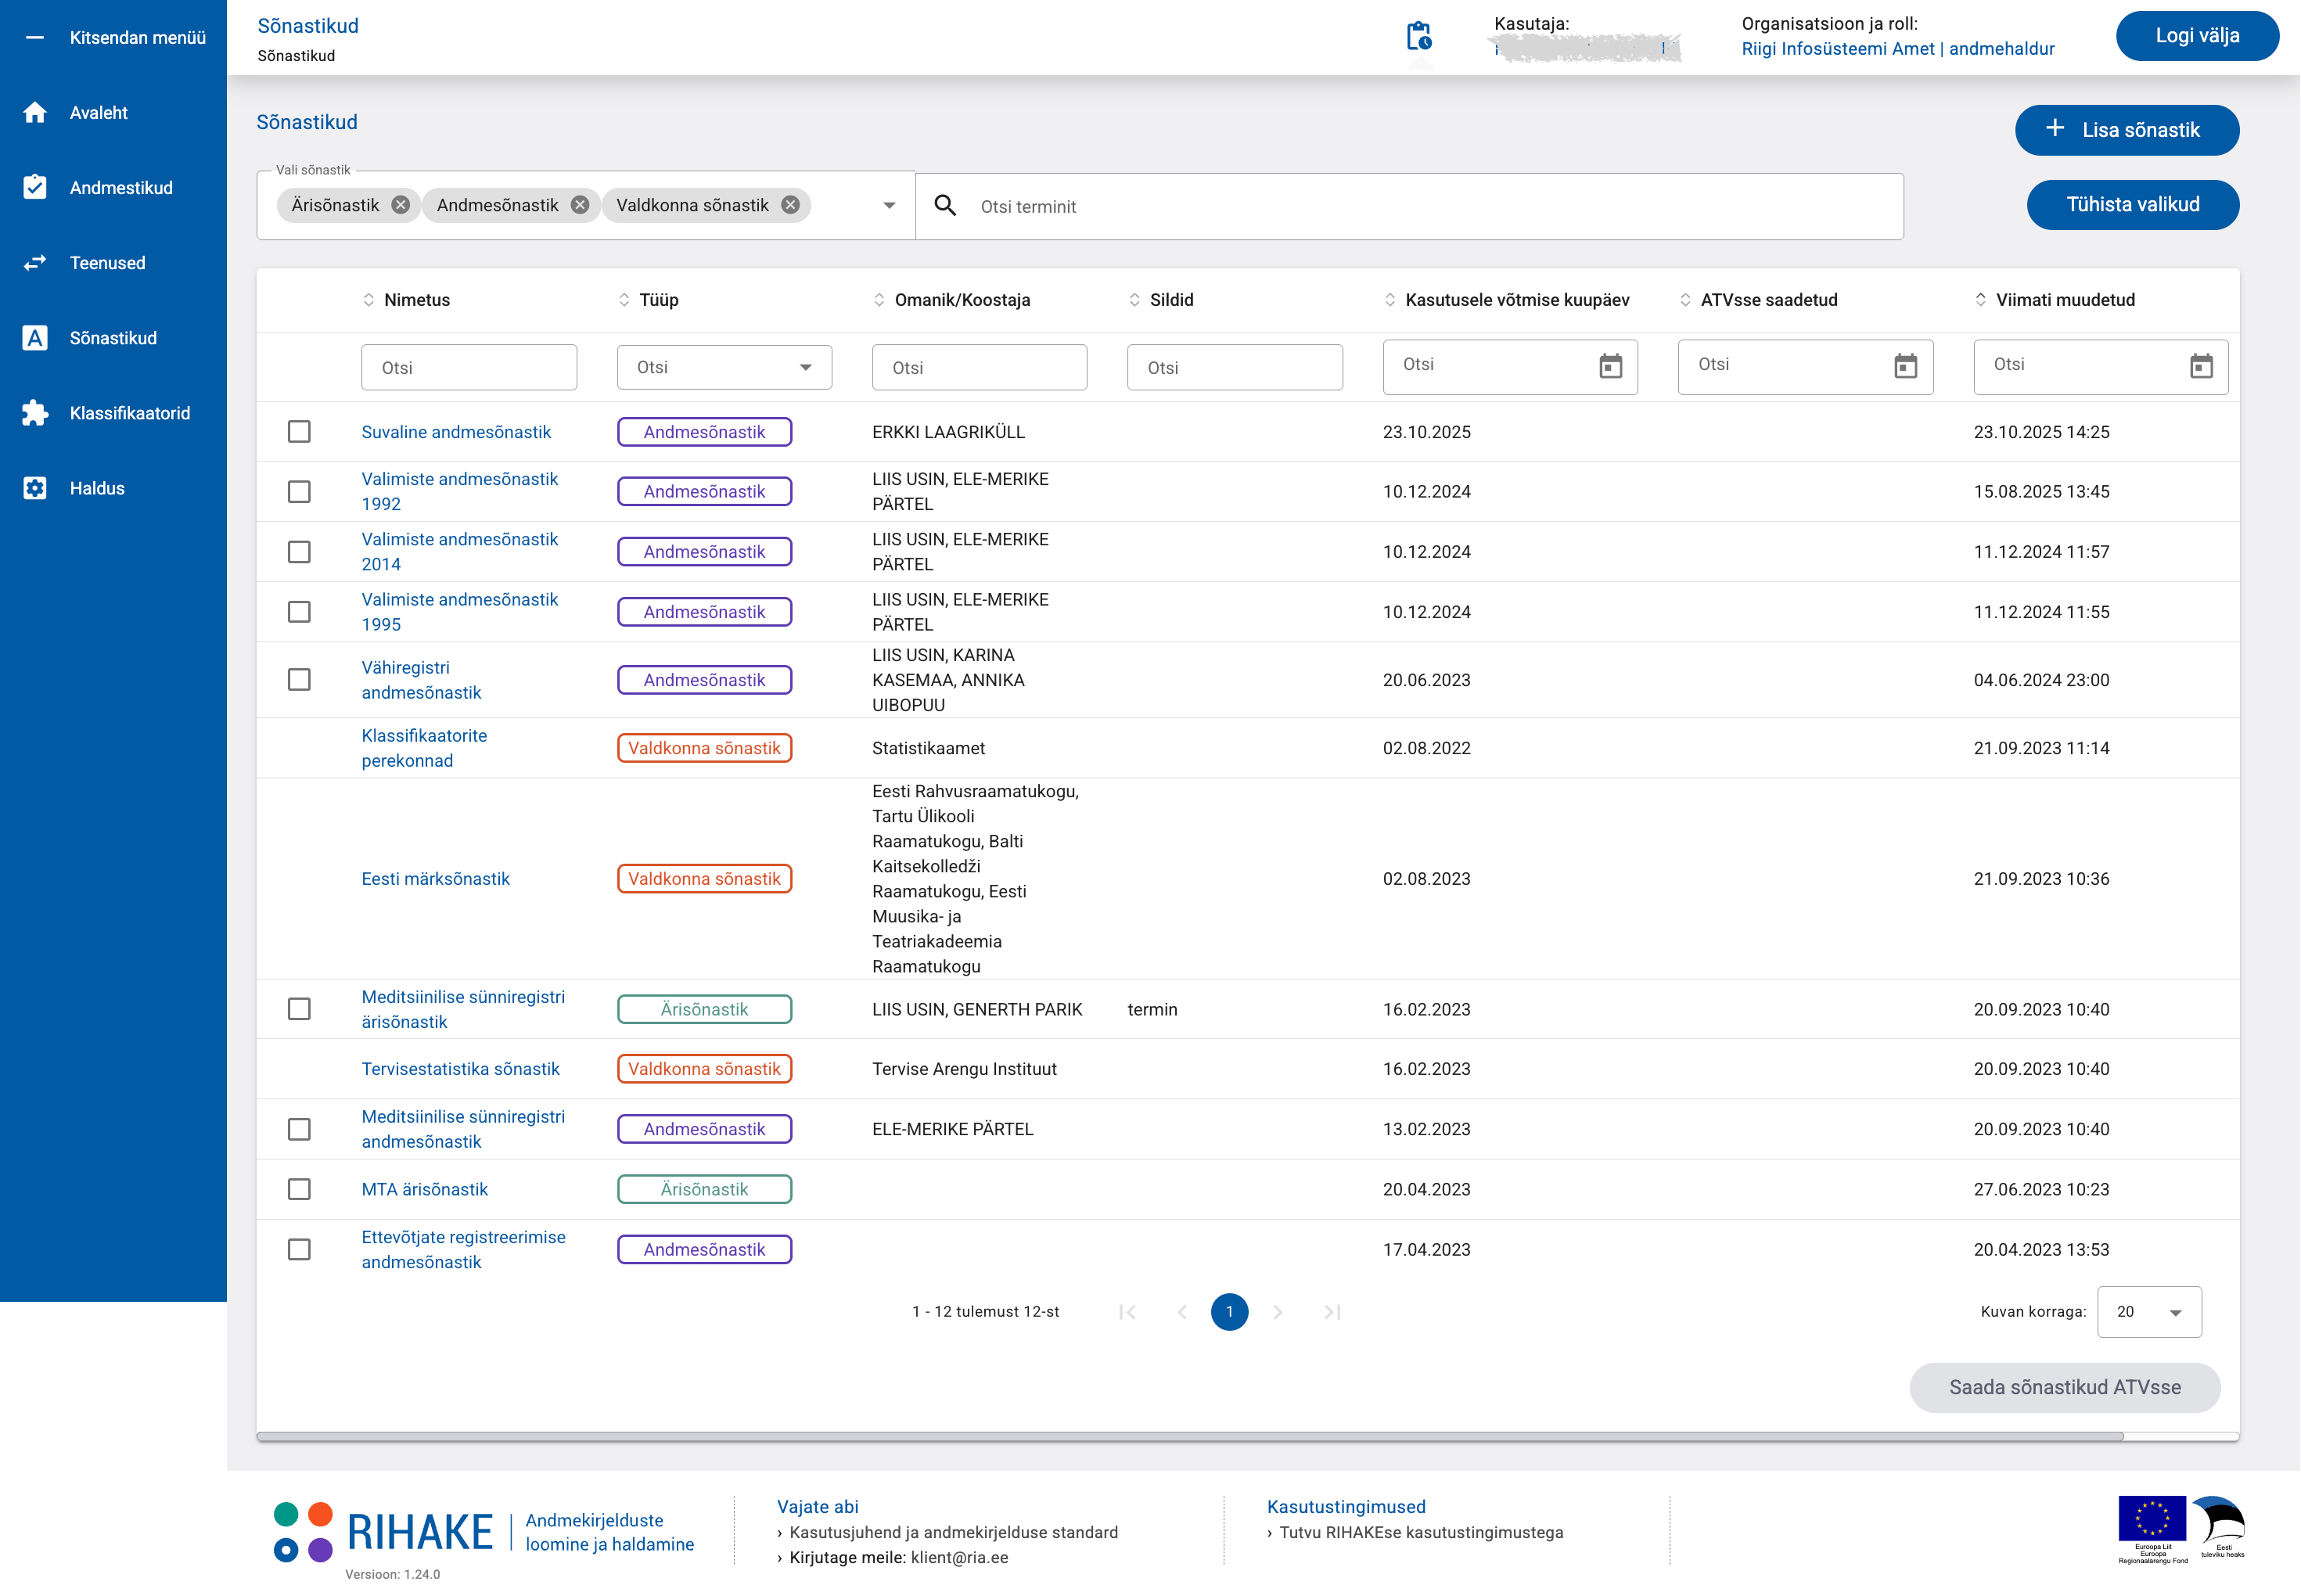The height and width of the screenshot is (1596, 2301).
Task: Go to Andmestikud in the sidebar
Action: click(x=121, y=188)
